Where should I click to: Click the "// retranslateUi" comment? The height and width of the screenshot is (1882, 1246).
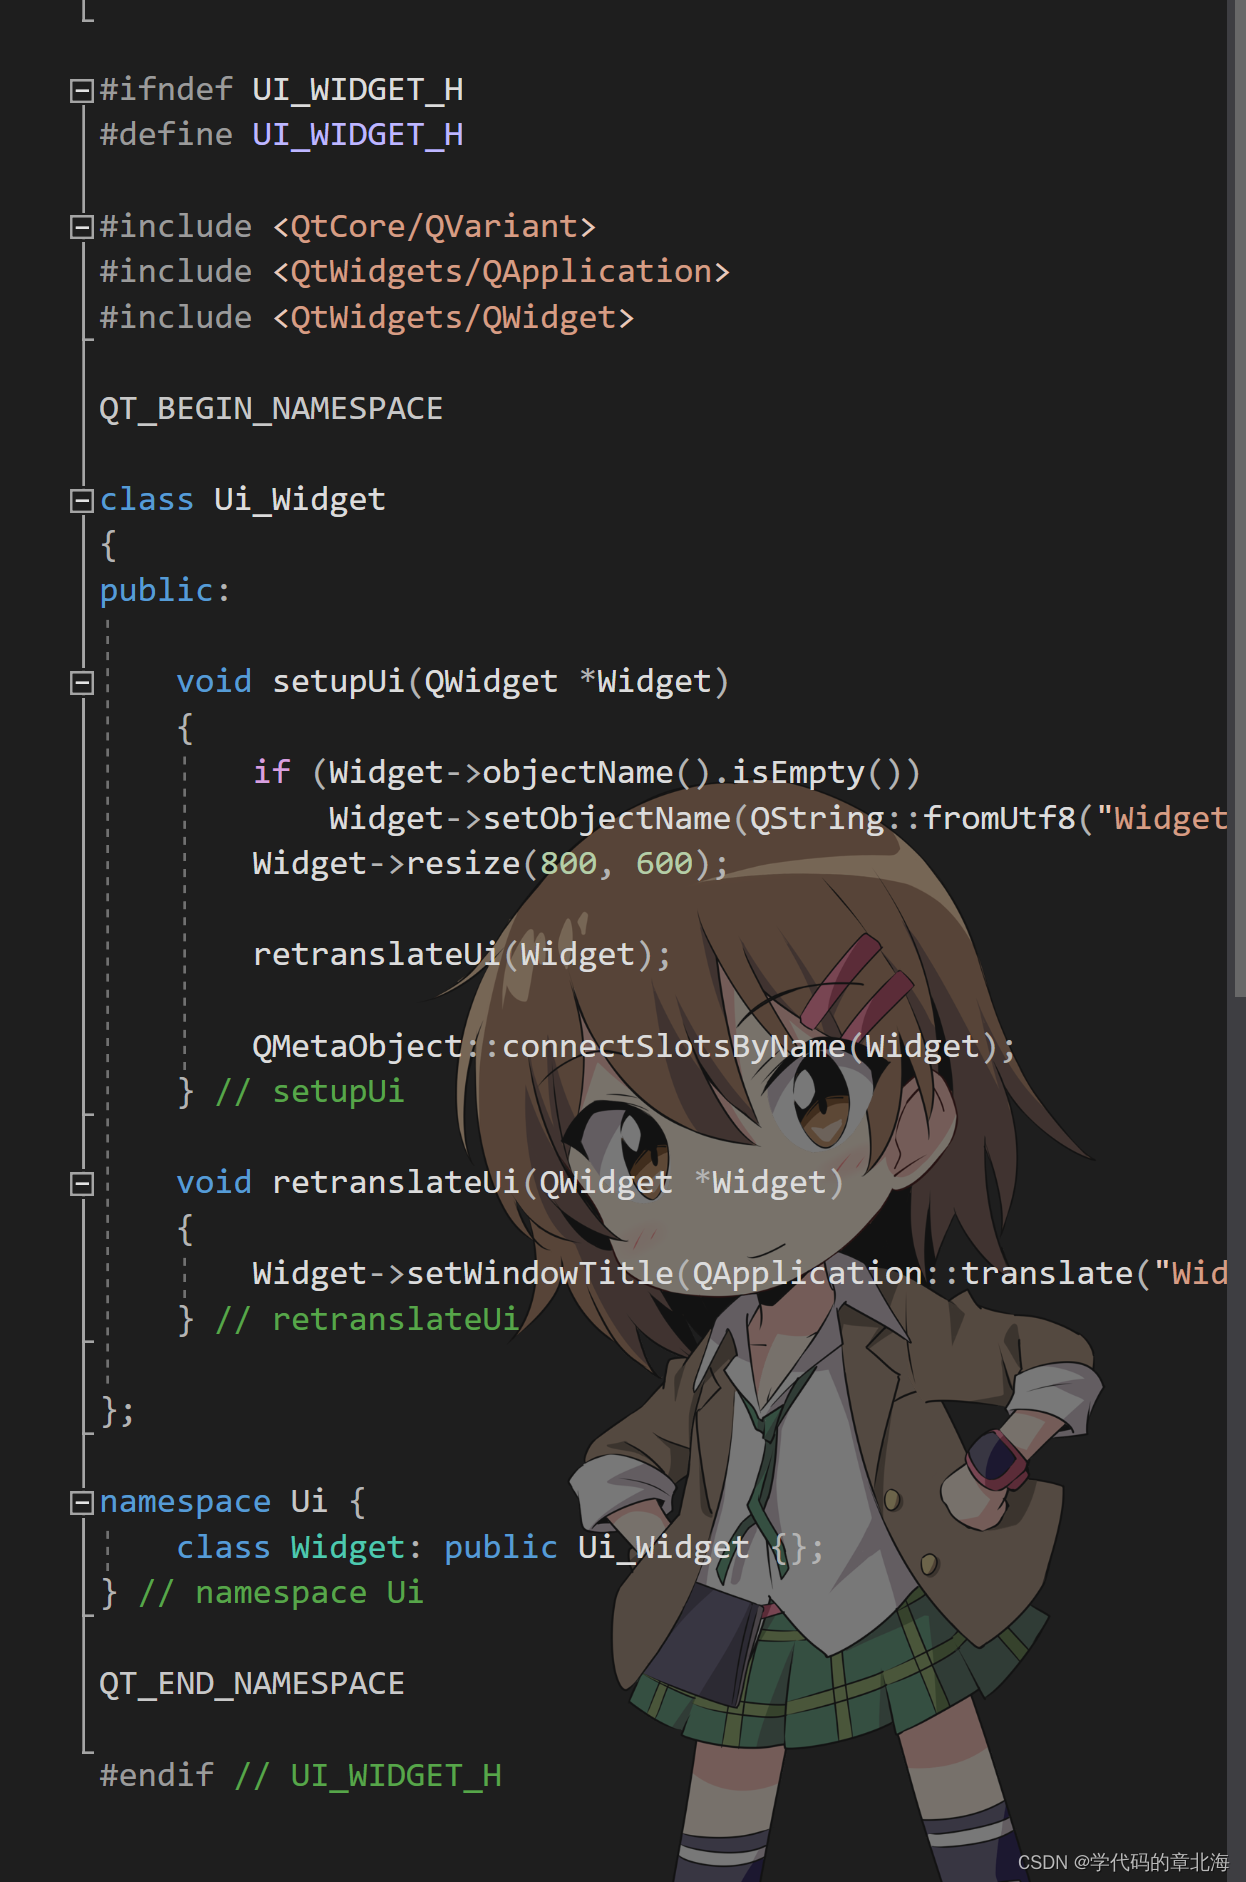(x=367, y=1320)
